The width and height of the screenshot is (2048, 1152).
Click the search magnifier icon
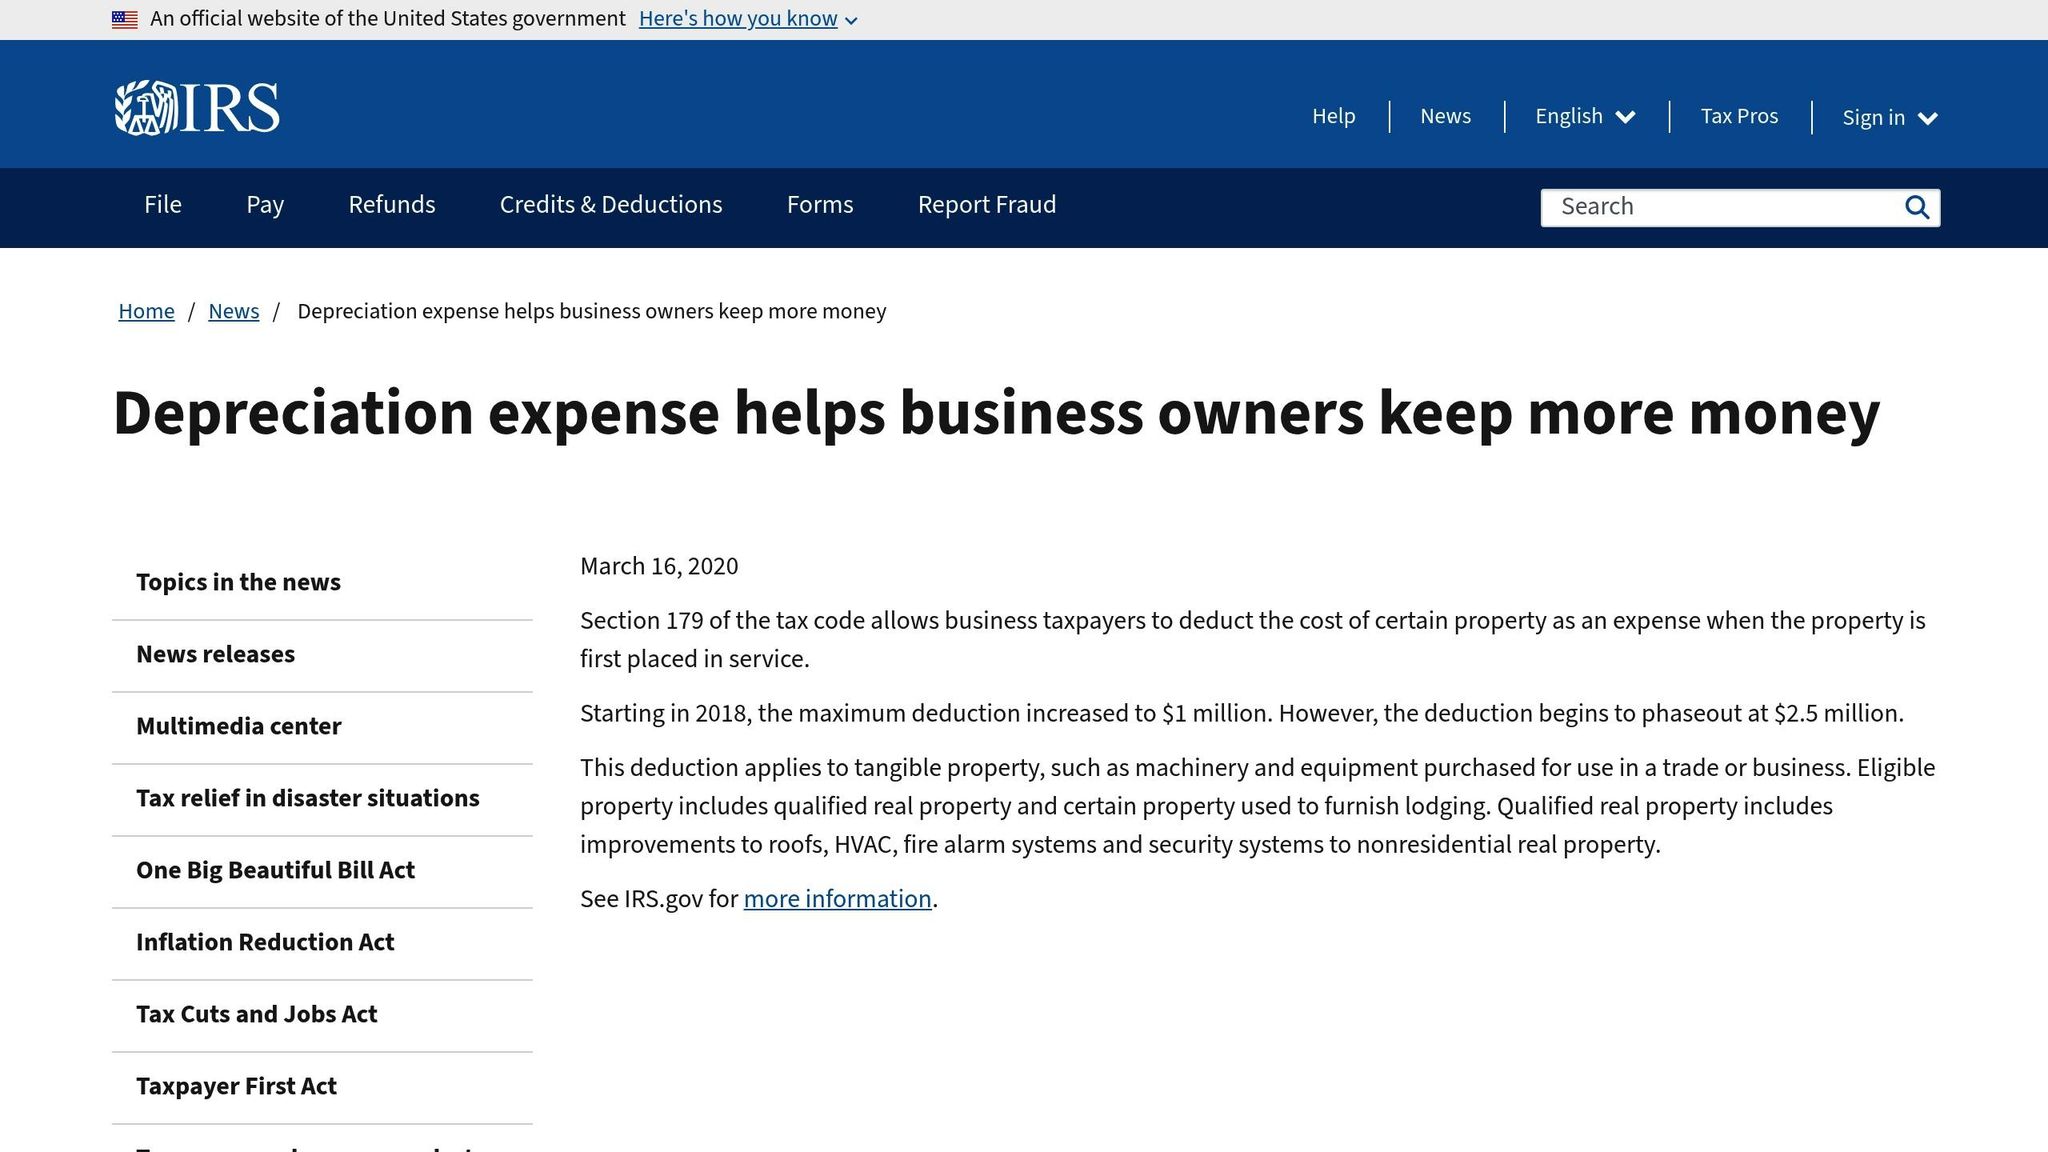point(1916,207)
